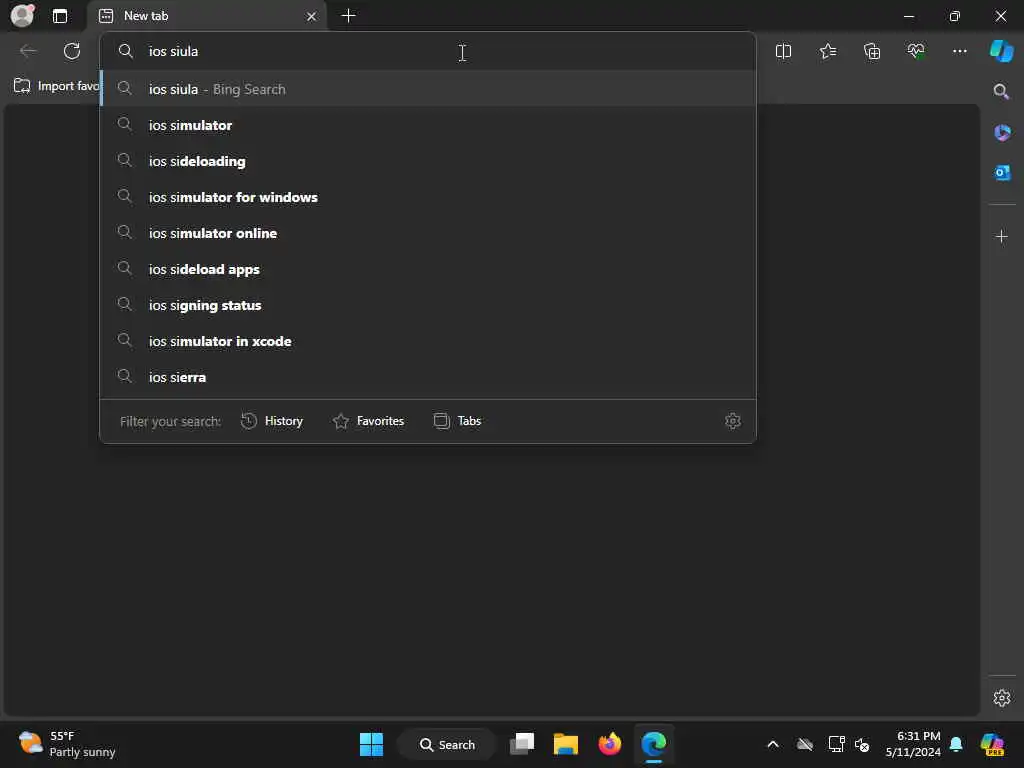Filter search by History
This screenshot has width=1024, height=768.
(x=272, y=421)
